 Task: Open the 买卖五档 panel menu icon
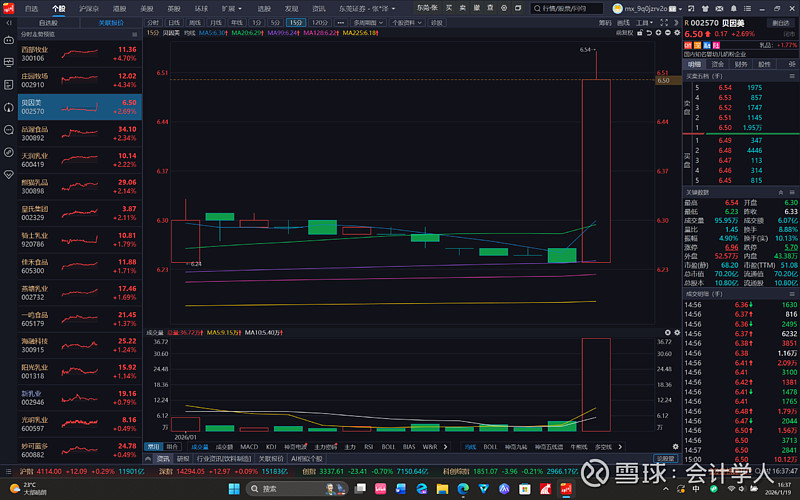point(791,76)
